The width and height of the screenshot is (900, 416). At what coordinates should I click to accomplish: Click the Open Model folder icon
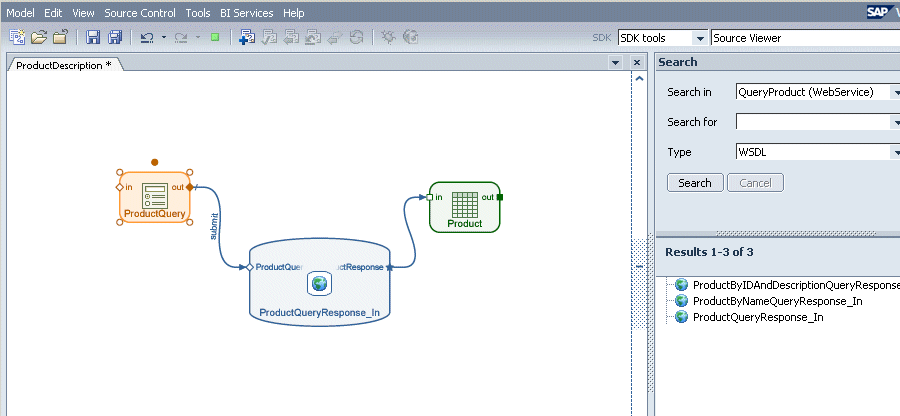click(39, 38)
